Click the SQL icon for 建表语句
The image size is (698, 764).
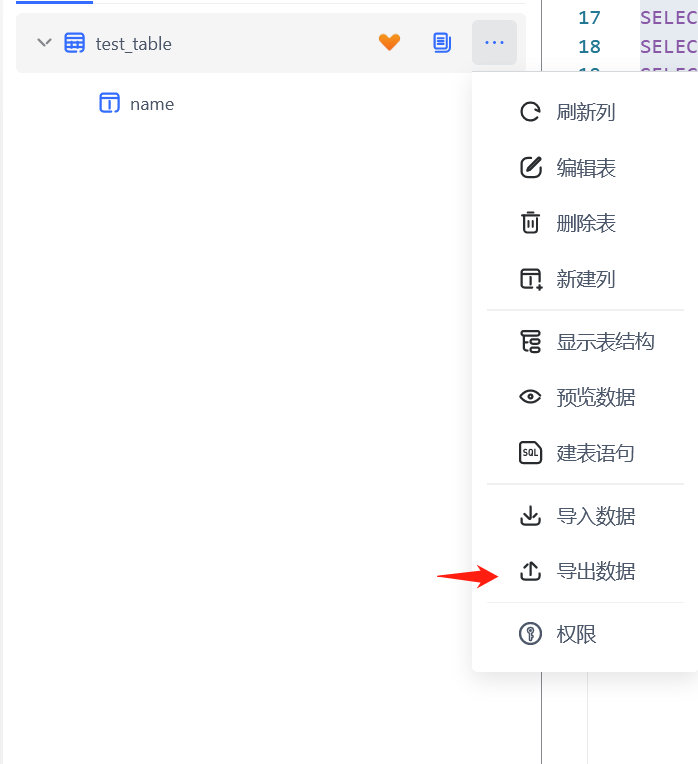pyautogui.click(x=530, y=453)
